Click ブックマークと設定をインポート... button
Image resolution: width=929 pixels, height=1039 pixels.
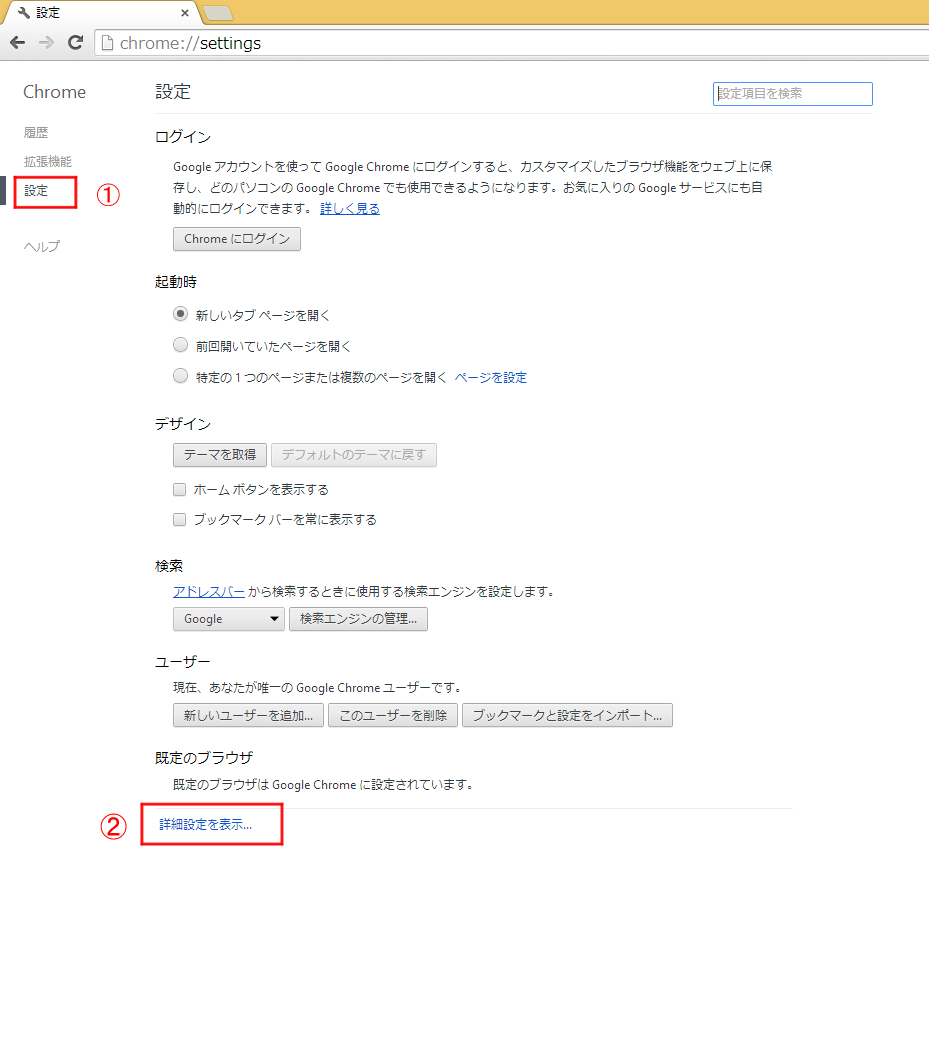[x=567, y=716]
